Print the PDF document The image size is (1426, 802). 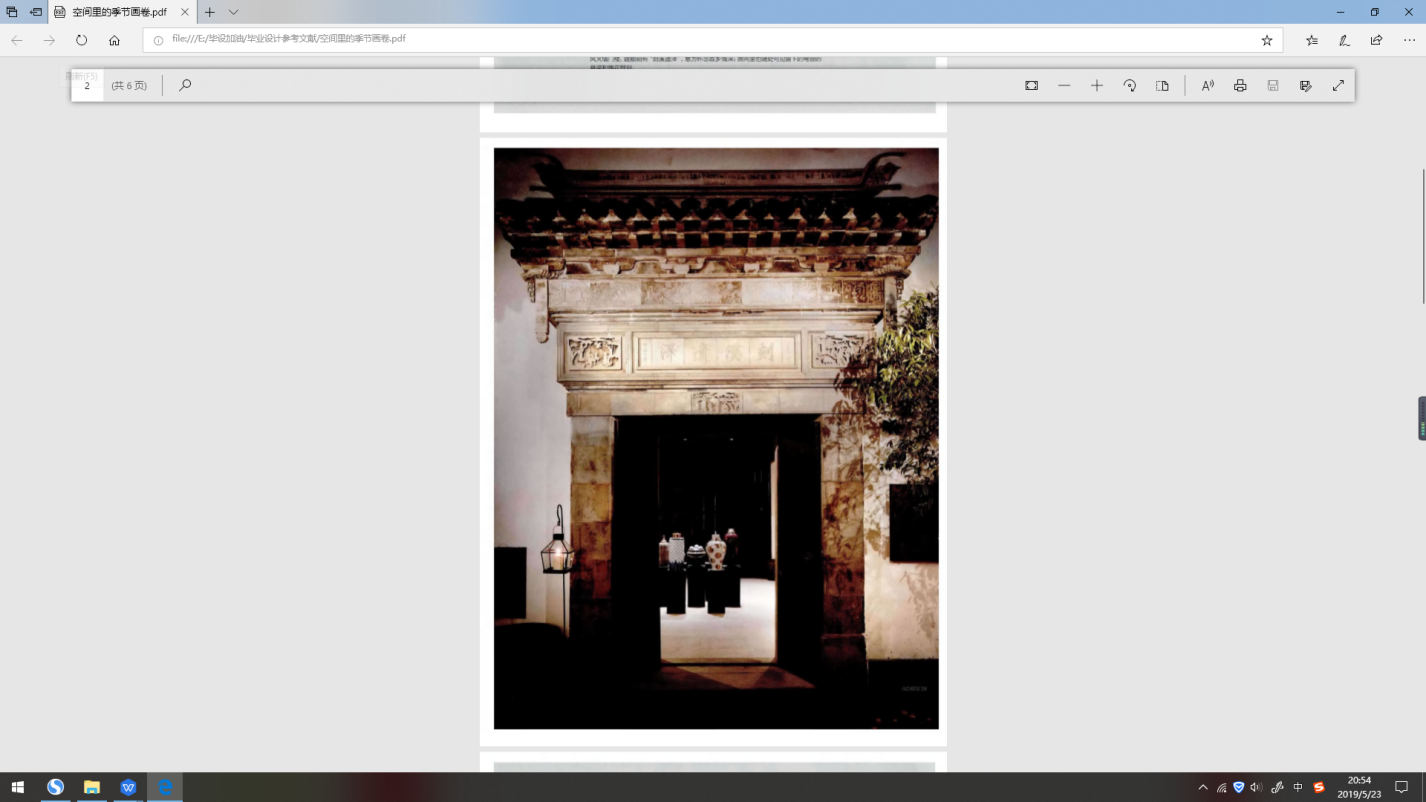tap(1240, 86)
